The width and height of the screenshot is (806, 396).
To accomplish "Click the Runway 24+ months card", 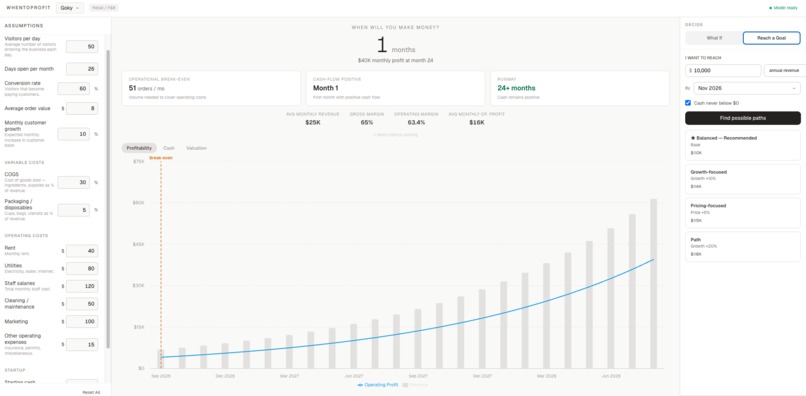I will 580,88.
